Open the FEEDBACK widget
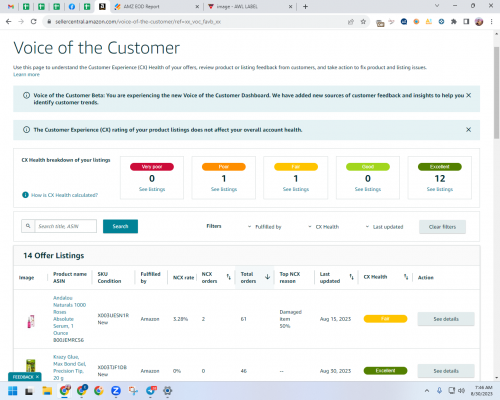This screenshot has height=400, width=500. [x=23, y=377]
